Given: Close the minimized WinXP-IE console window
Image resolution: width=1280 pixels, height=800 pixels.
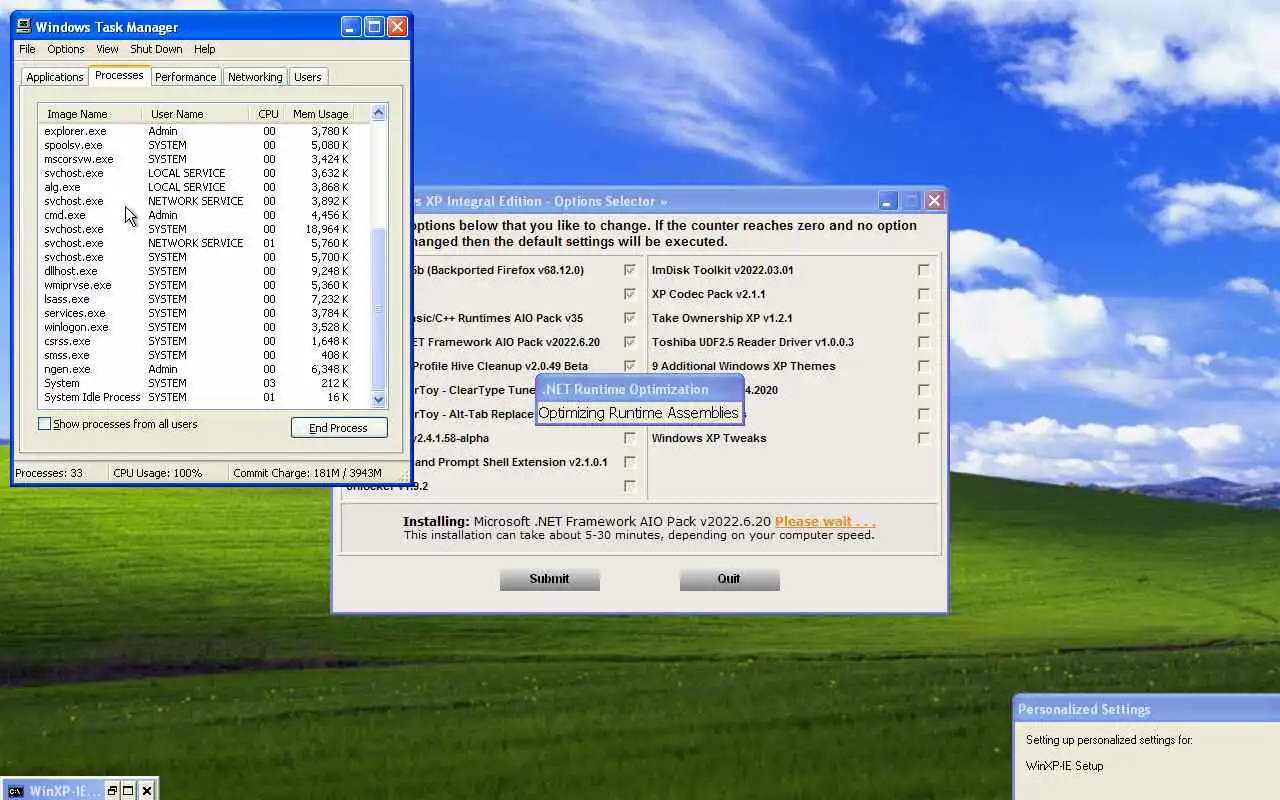Looking at the screenshot, I should click(x=147, y=791).
